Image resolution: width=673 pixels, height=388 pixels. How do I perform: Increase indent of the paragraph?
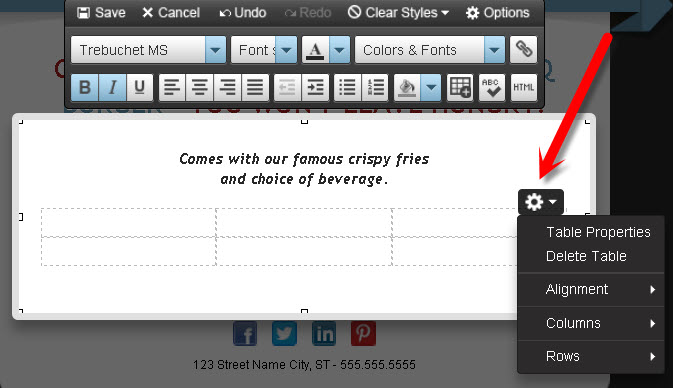coord(315,88)
